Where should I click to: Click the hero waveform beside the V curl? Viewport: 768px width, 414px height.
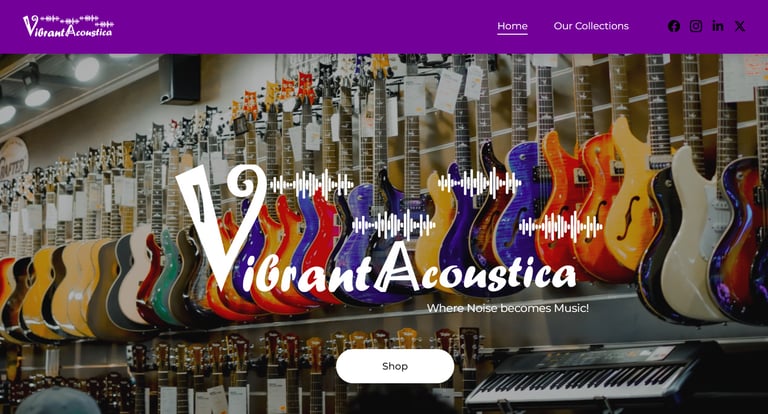312,185
